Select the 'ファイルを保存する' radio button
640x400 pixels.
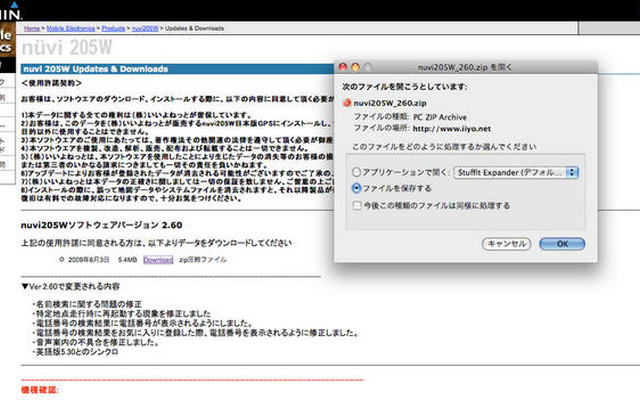tap(356, 188)
